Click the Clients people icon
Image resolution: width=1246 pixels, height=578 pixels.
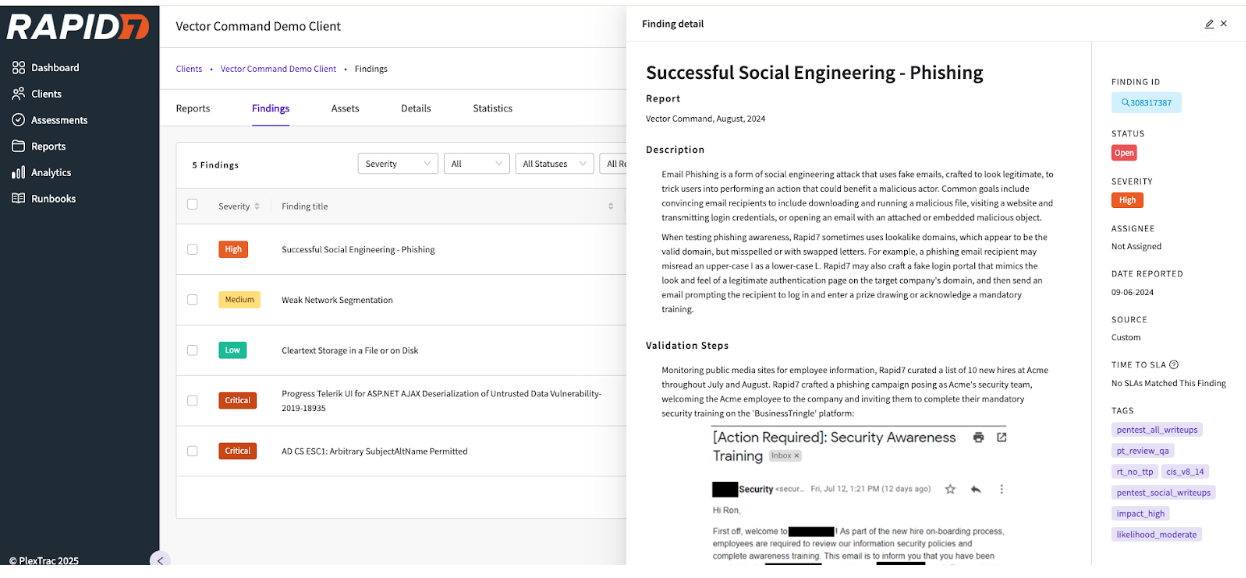[x=18, y=94]
